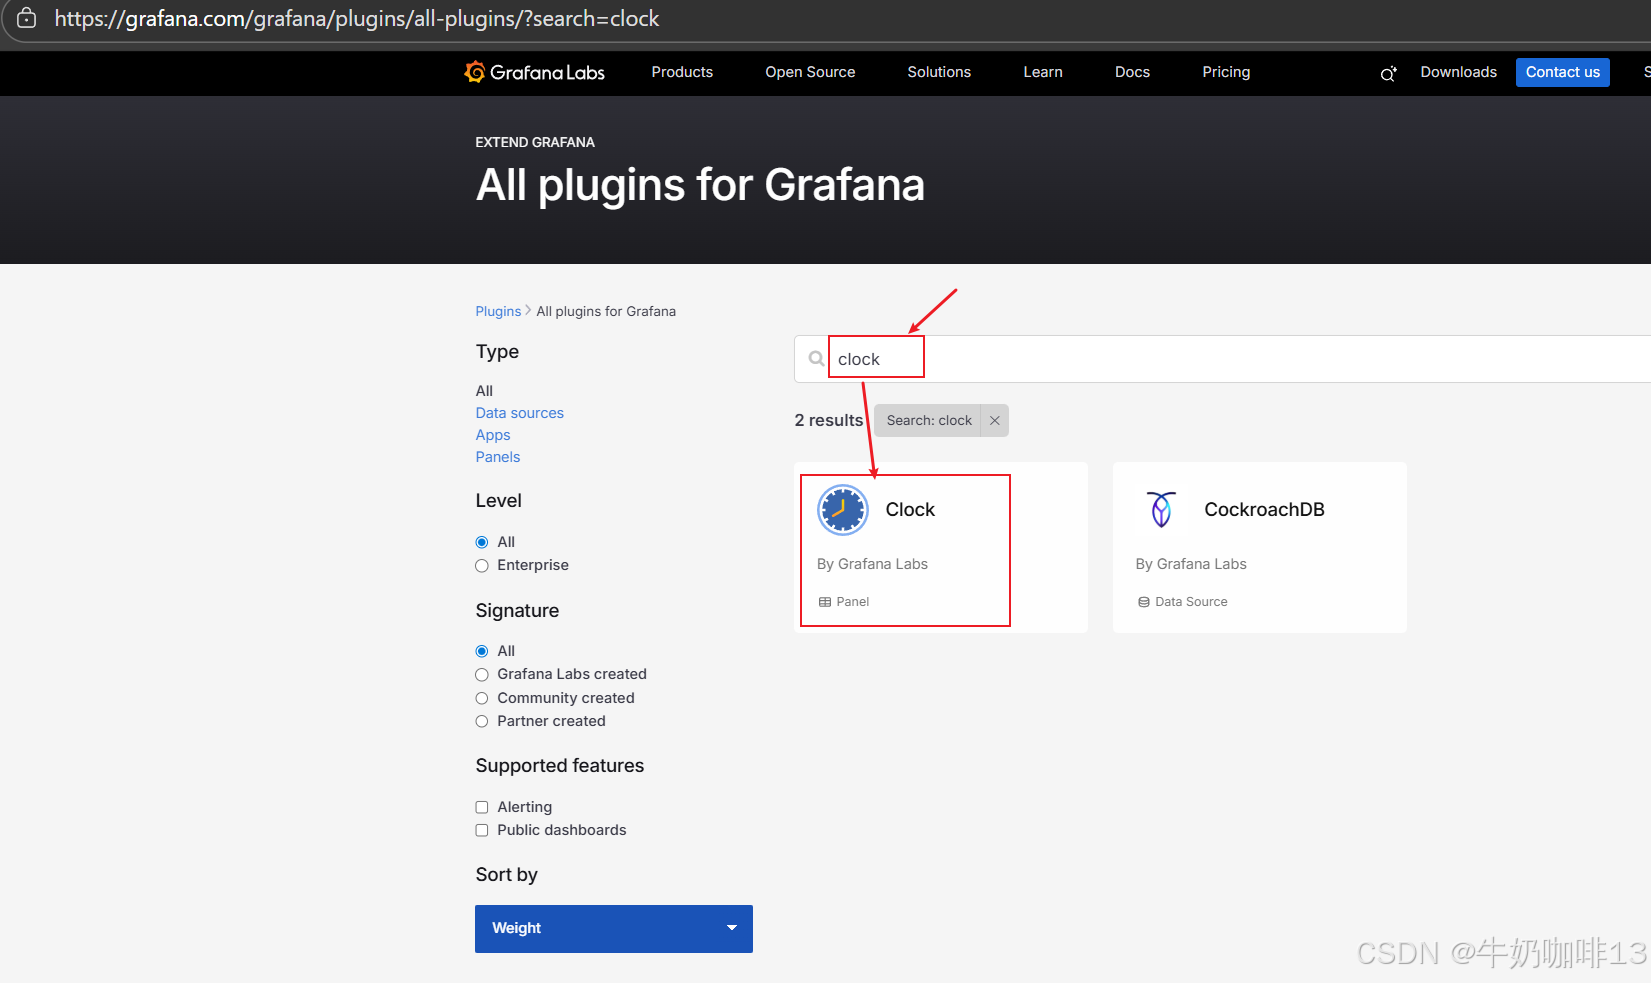Click the Plugins breadcrumb link

498,311
